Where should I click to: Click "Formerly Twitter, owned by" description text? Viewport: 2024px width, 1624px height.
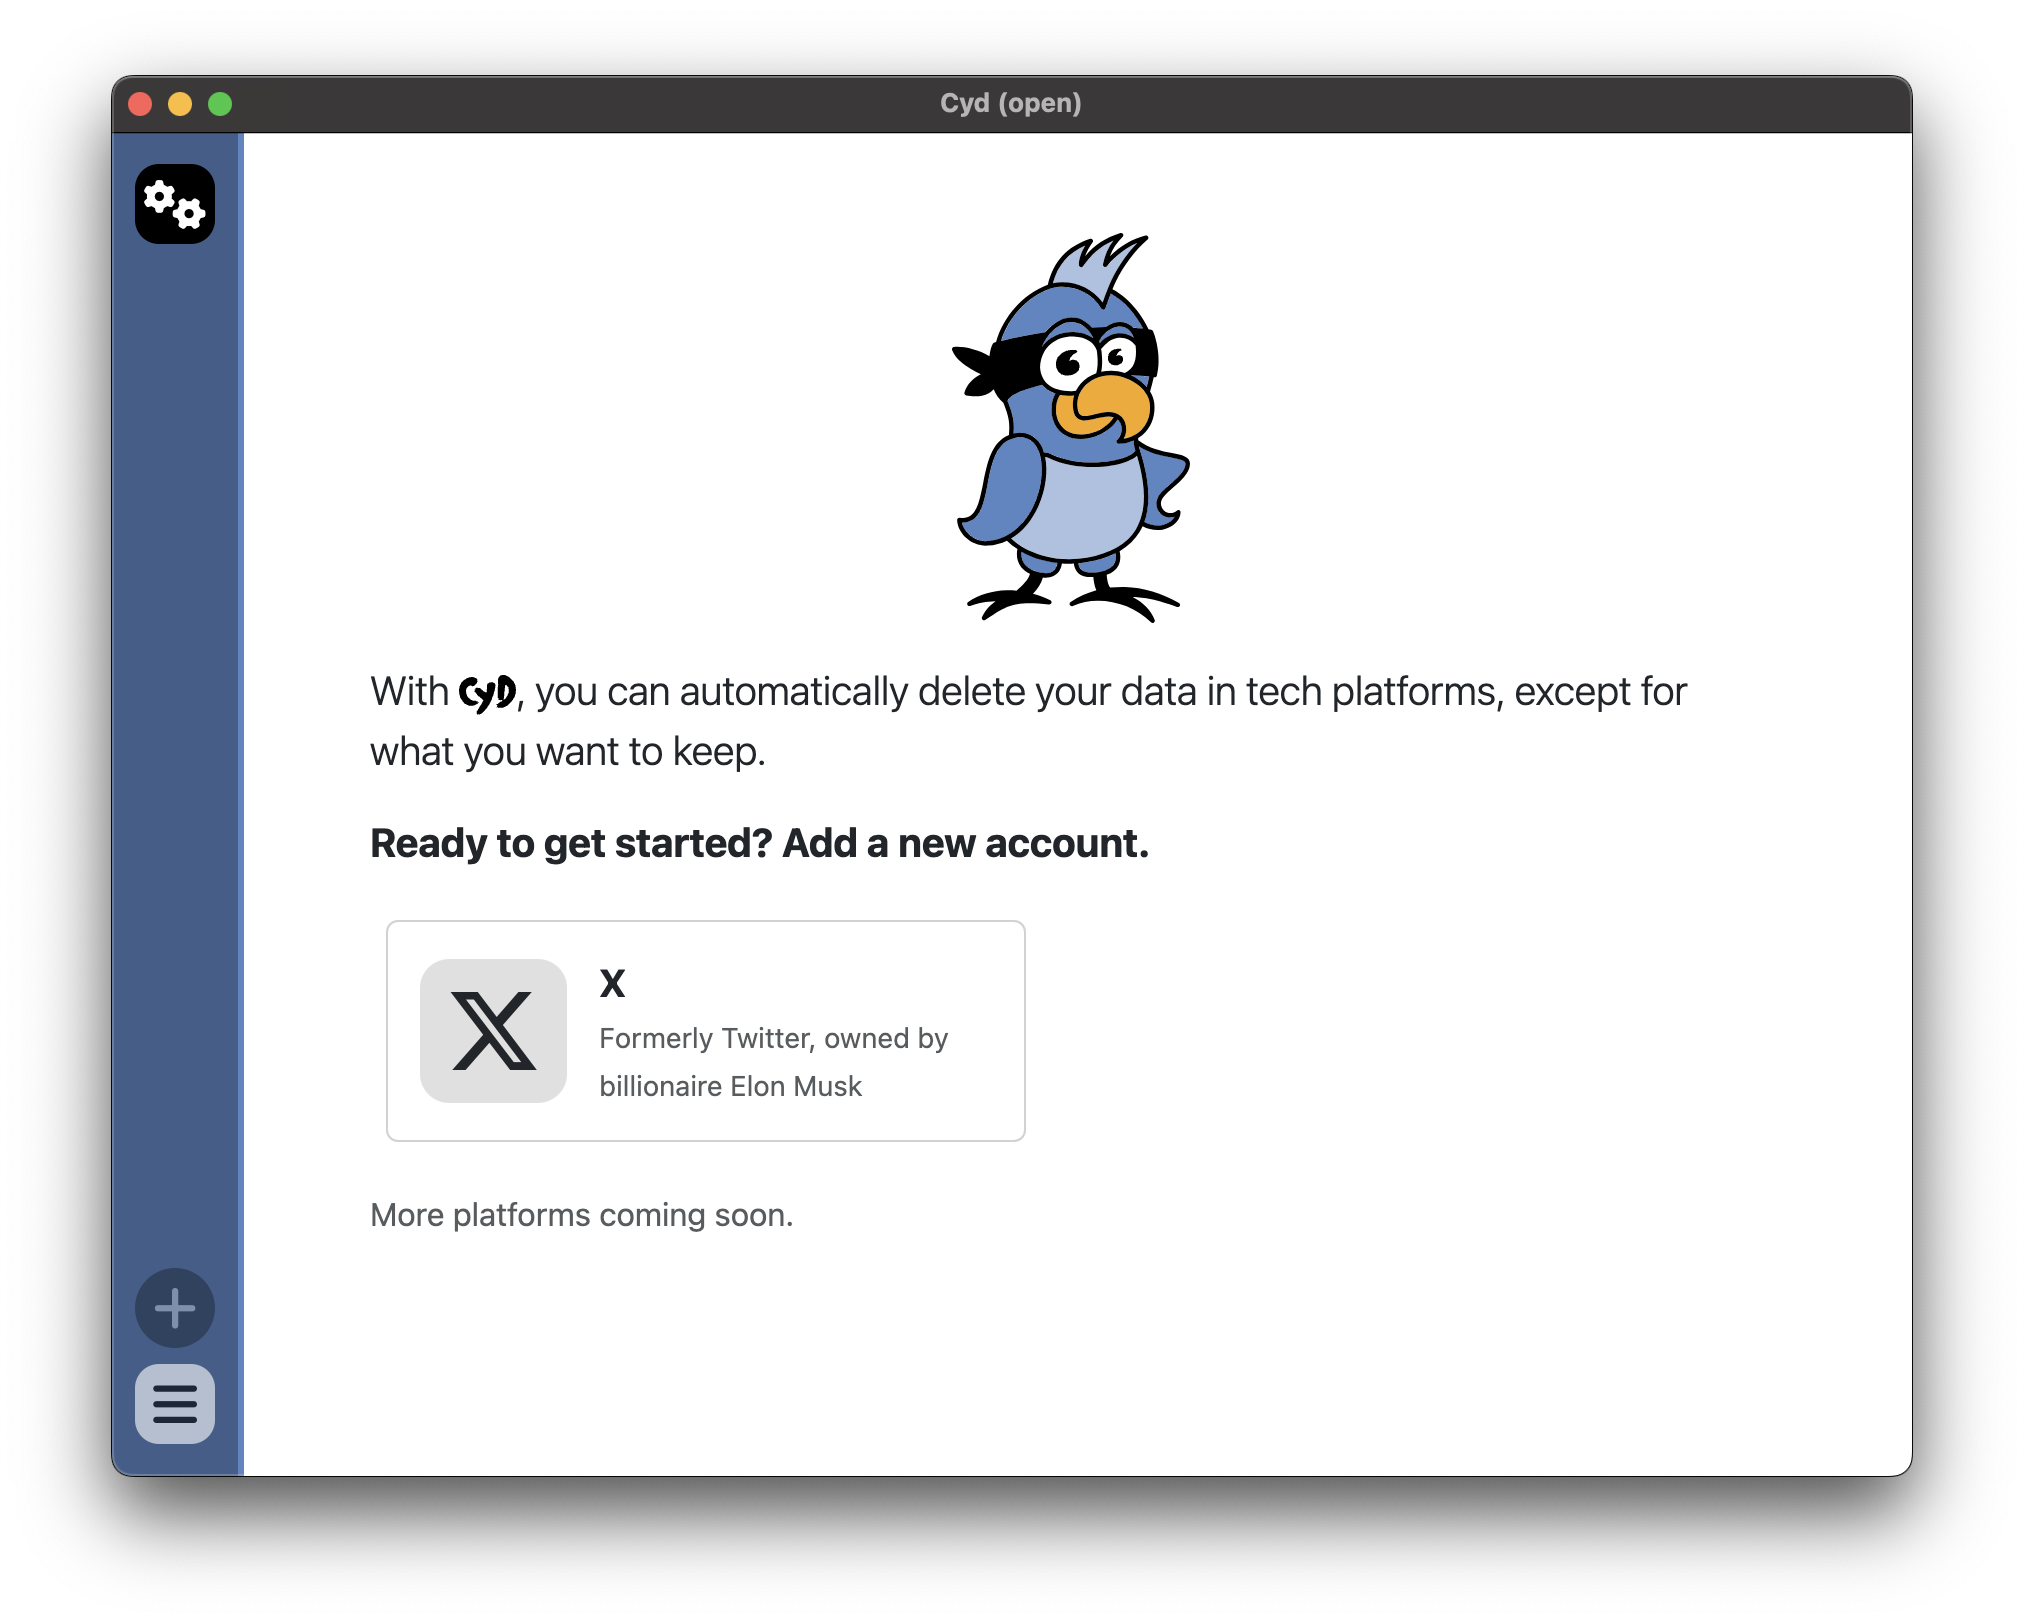tap(773, 1039)
